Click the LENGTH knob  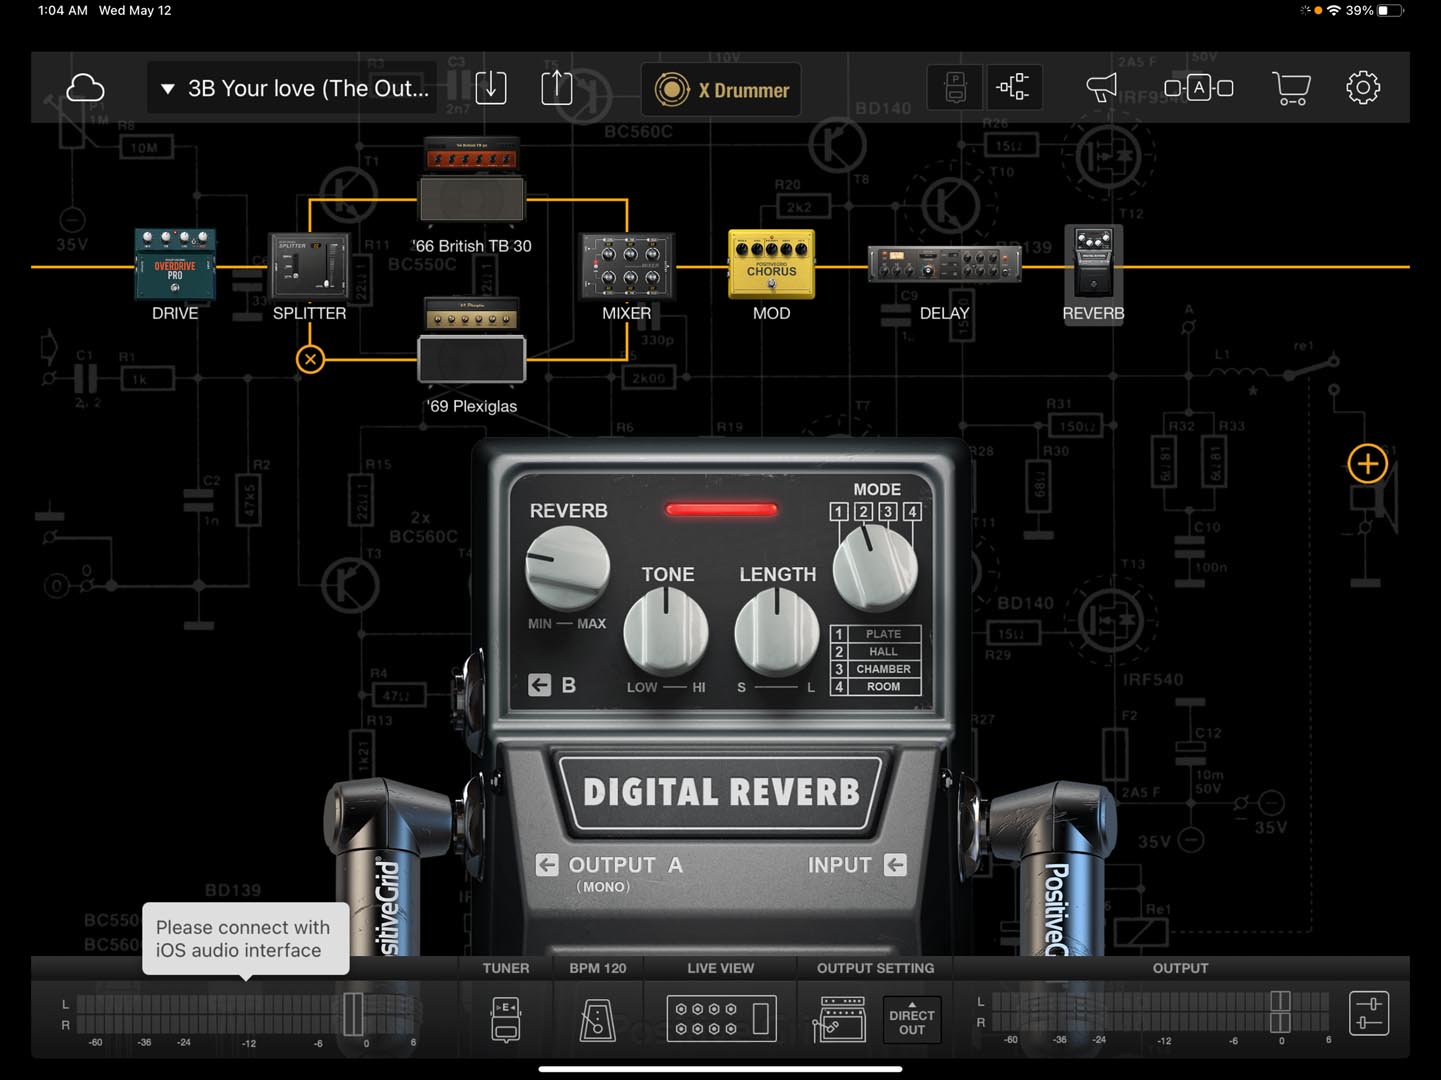(x=777, y=631)
